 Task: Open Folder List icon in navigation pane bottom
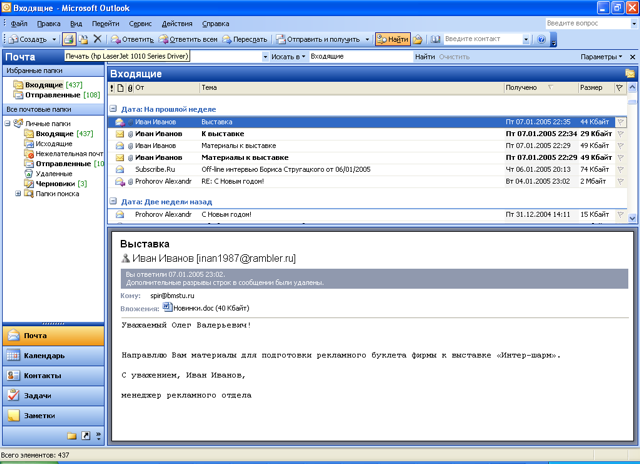pos(72,436)
